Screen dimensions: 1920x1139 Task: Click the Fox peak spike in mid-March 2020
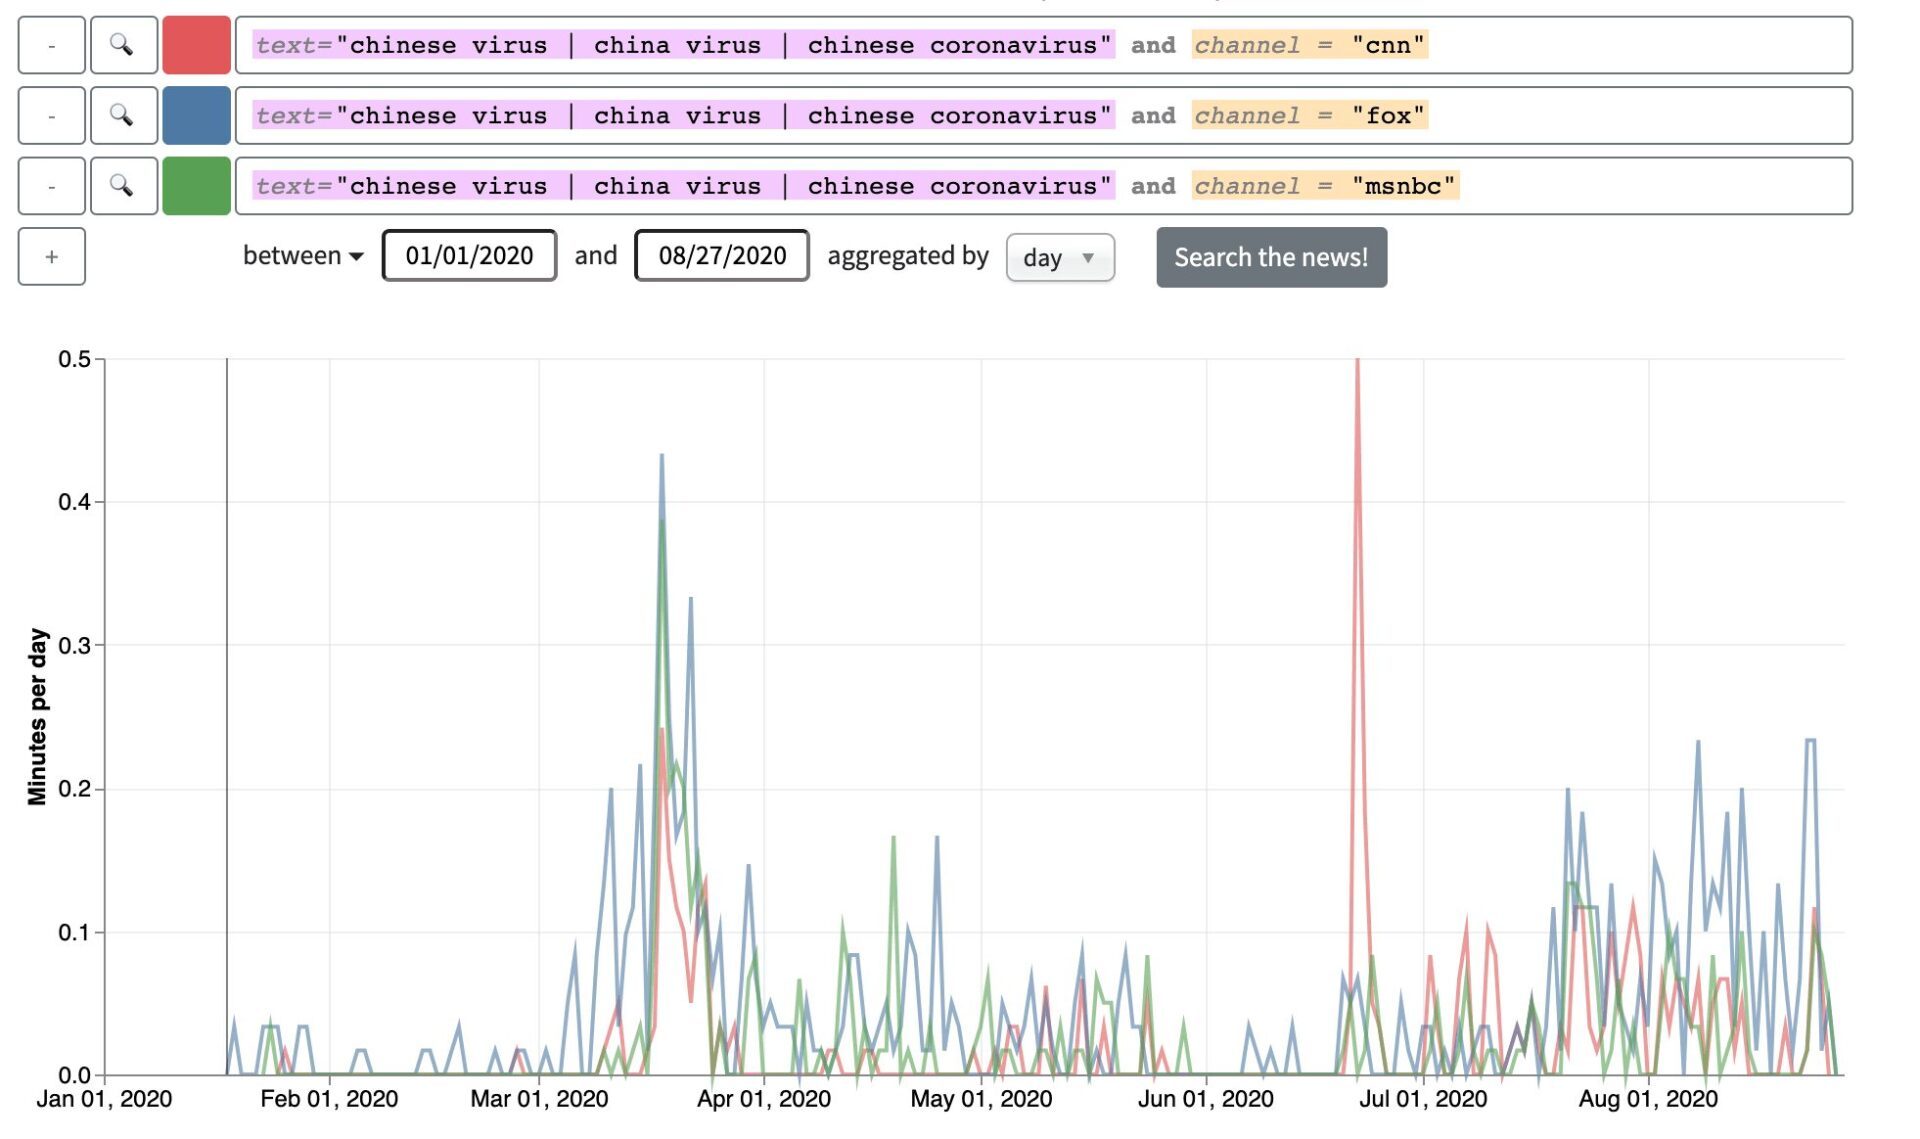[x=662, y=456]
